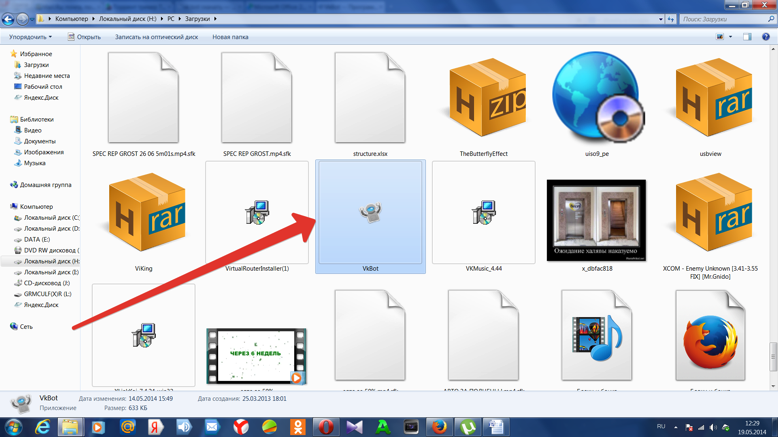Screen dimensions: 778x437
Task: Open Рабочий стол in sidebar
Action: point(43,86)
